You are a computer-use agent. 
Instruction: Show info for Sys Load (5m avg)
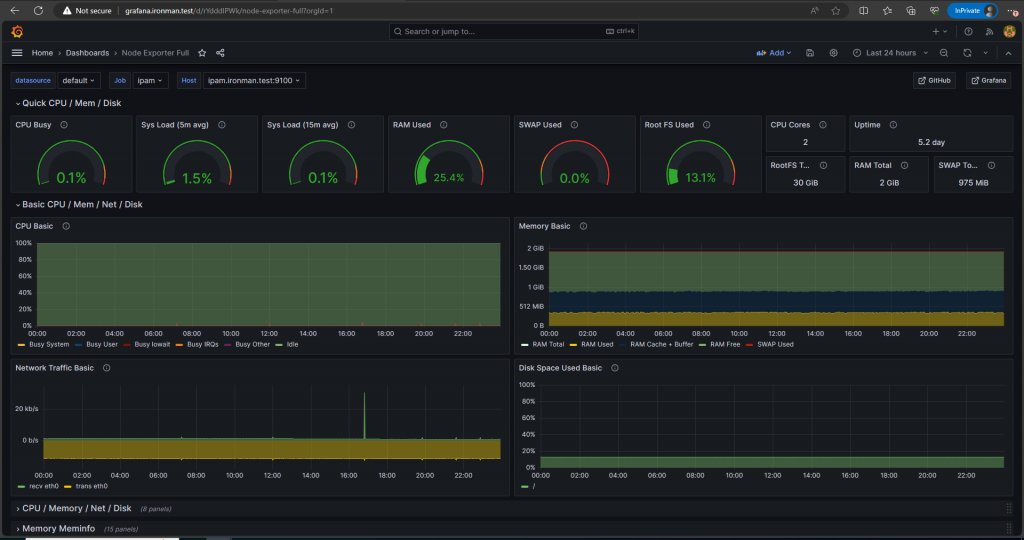[222, 125]
